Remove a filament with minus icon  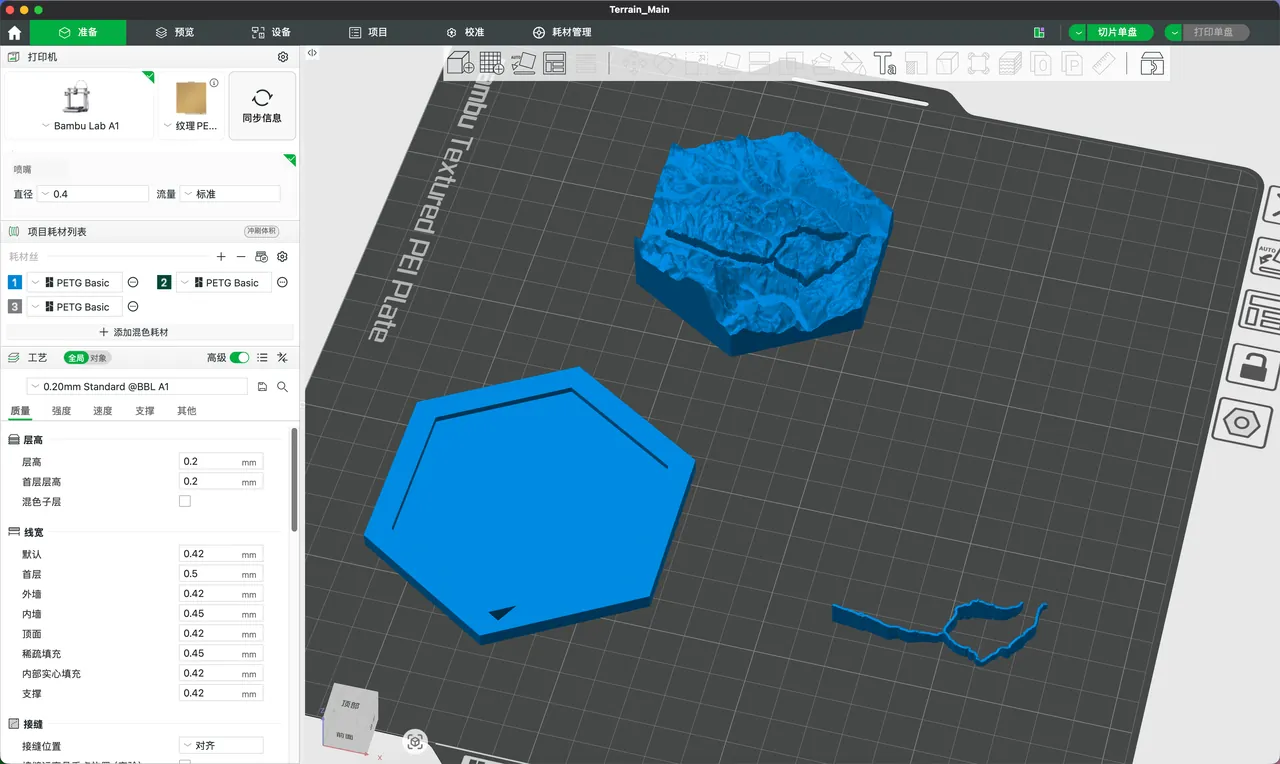tap(241, 257)
